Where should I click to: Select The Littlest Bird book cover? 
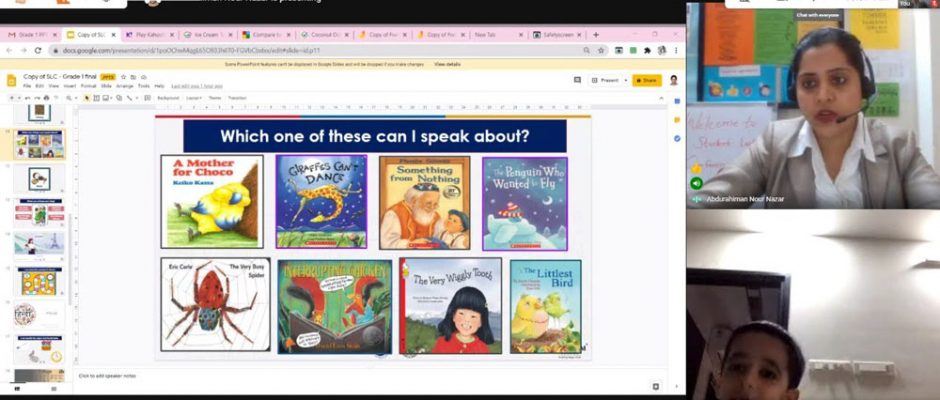tap(546, 306)
